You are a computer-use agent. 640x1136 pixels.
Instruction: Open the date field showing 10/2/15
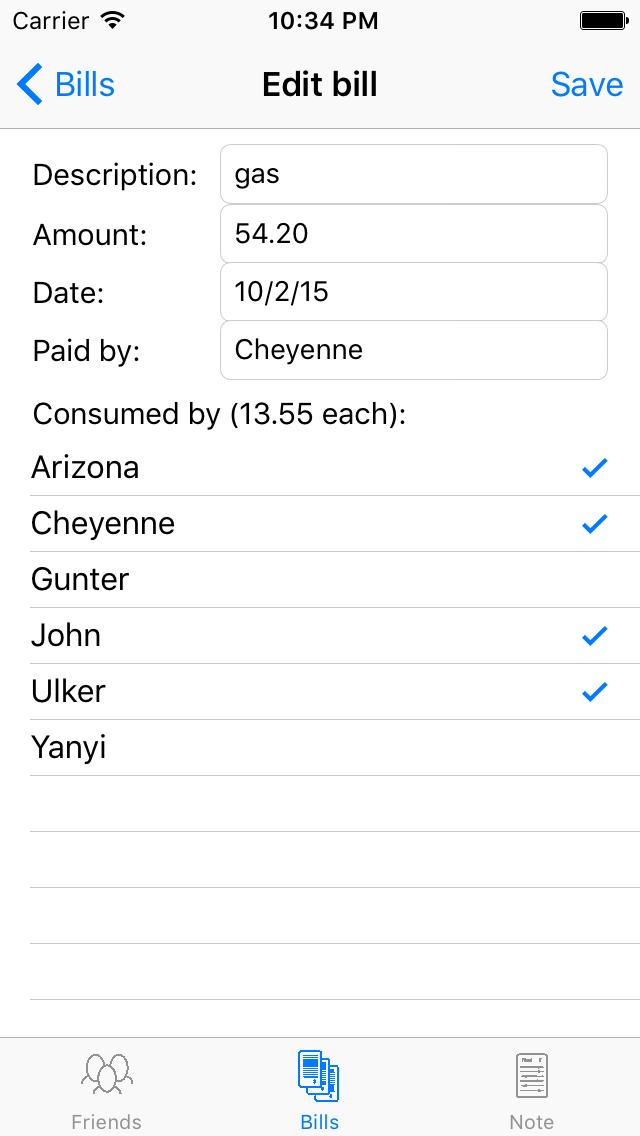(413, 292)
